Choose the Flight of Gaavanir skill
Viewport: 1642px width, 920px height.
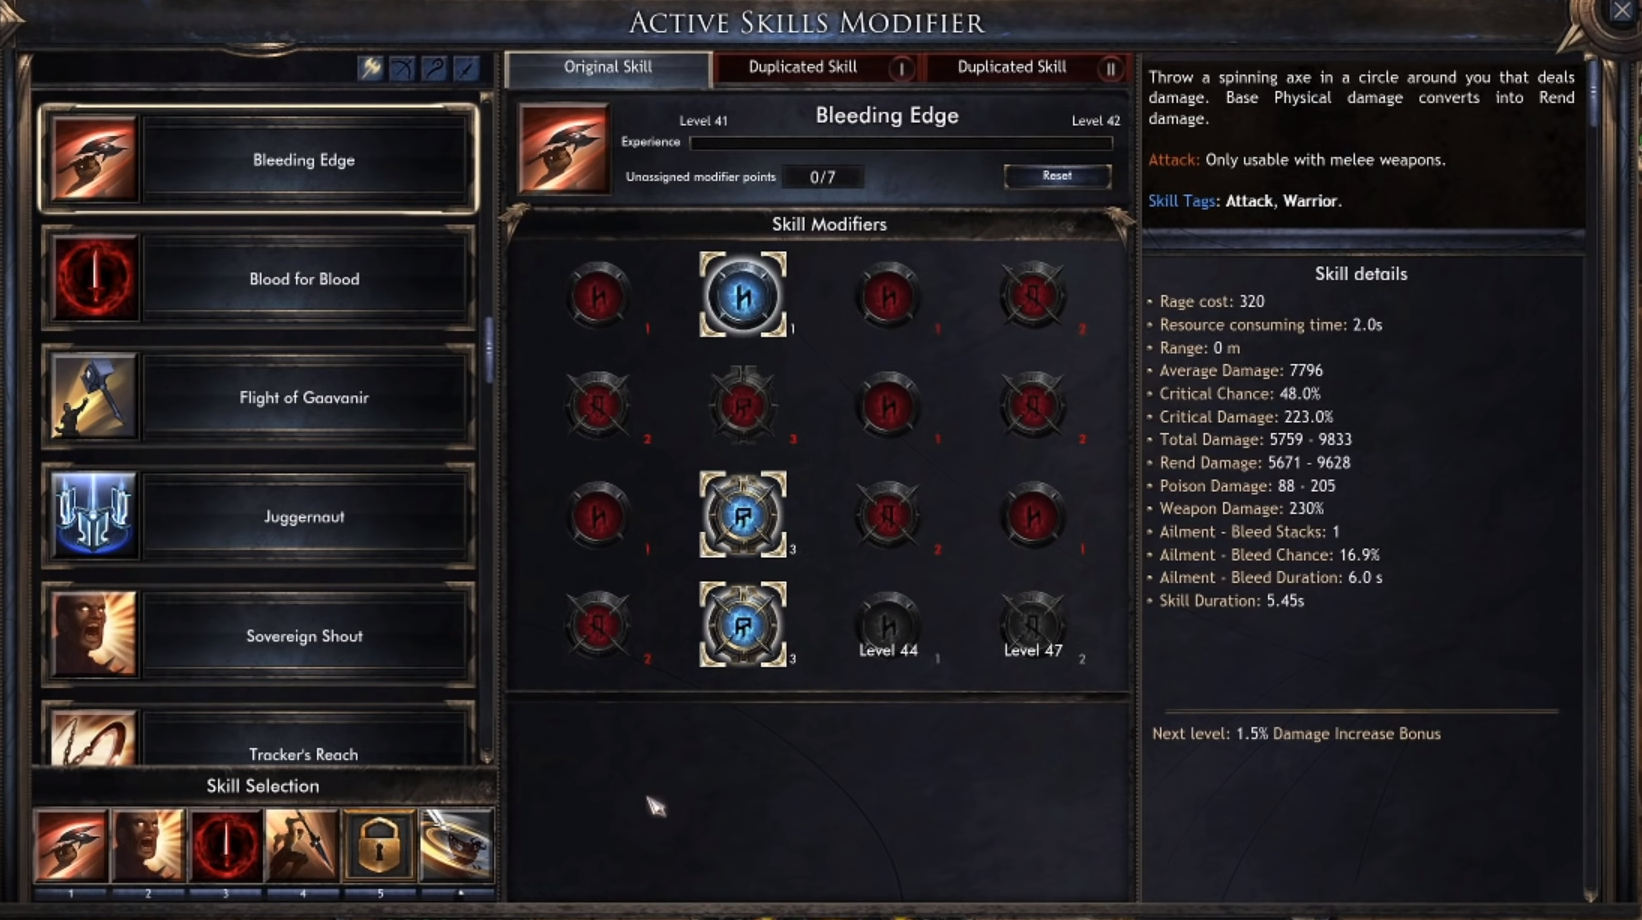point(258,397)
